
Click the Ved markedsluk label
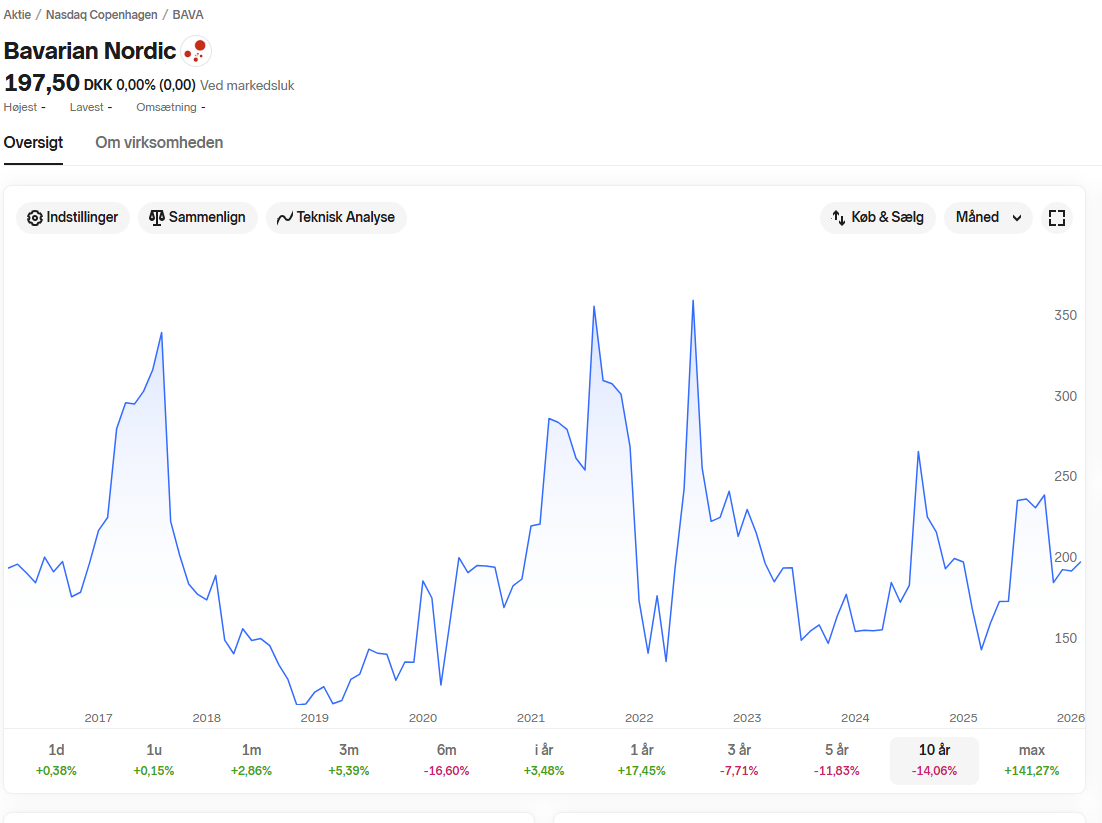tap(247, 85)
